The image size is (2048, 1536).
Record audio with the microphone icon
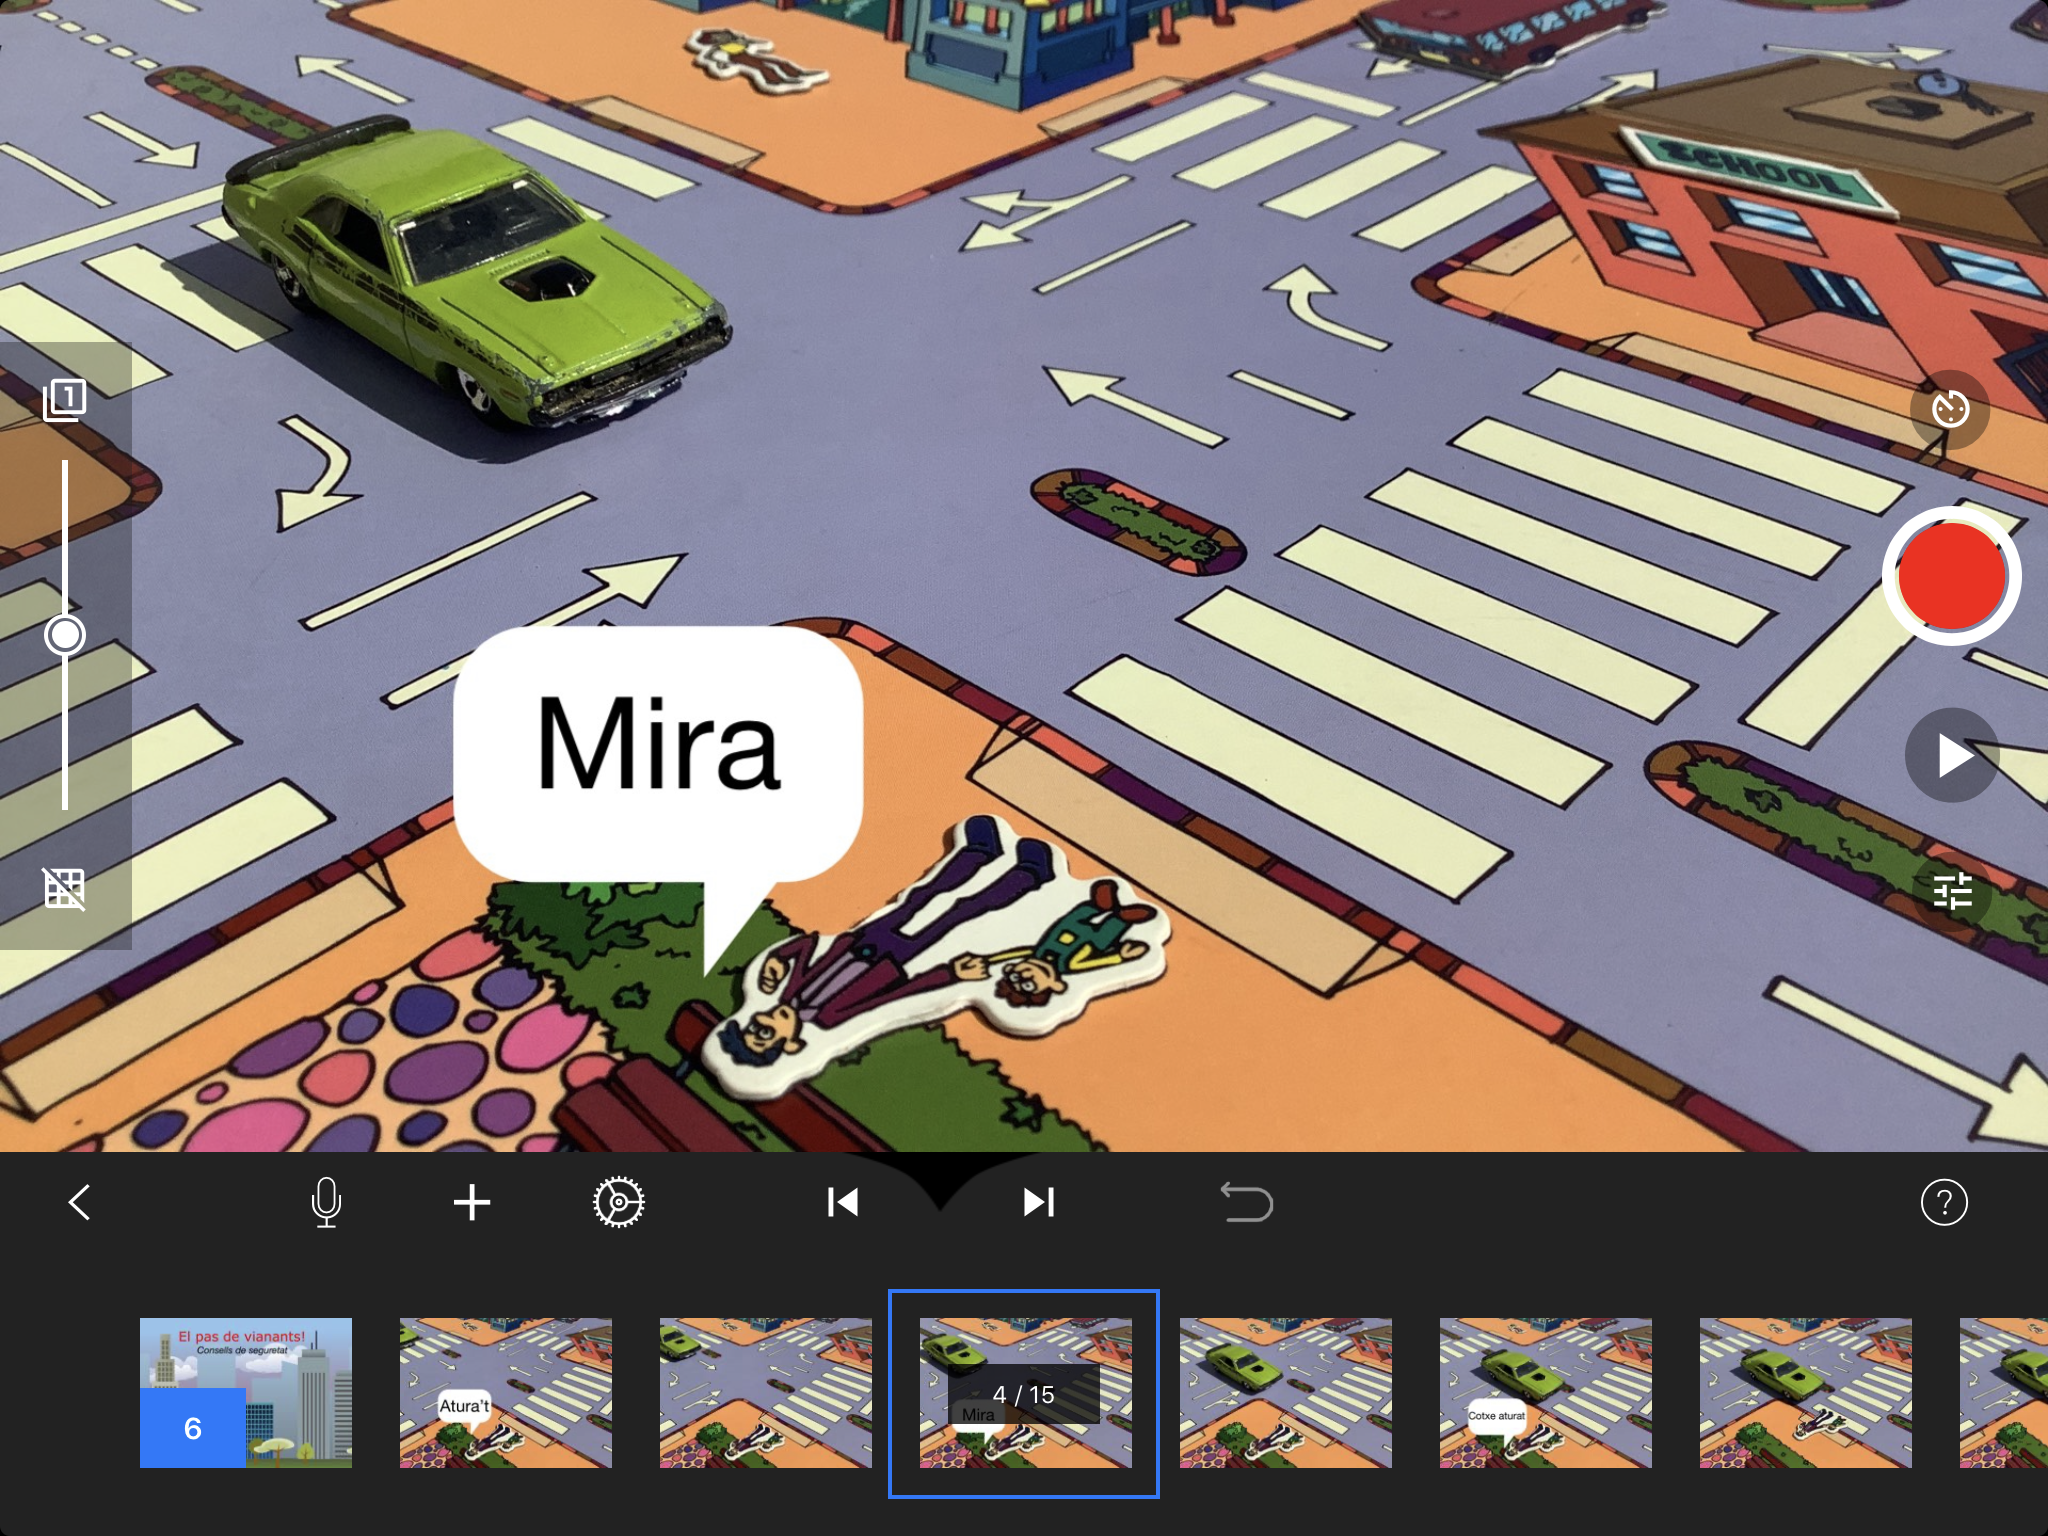pos(326,1202)
